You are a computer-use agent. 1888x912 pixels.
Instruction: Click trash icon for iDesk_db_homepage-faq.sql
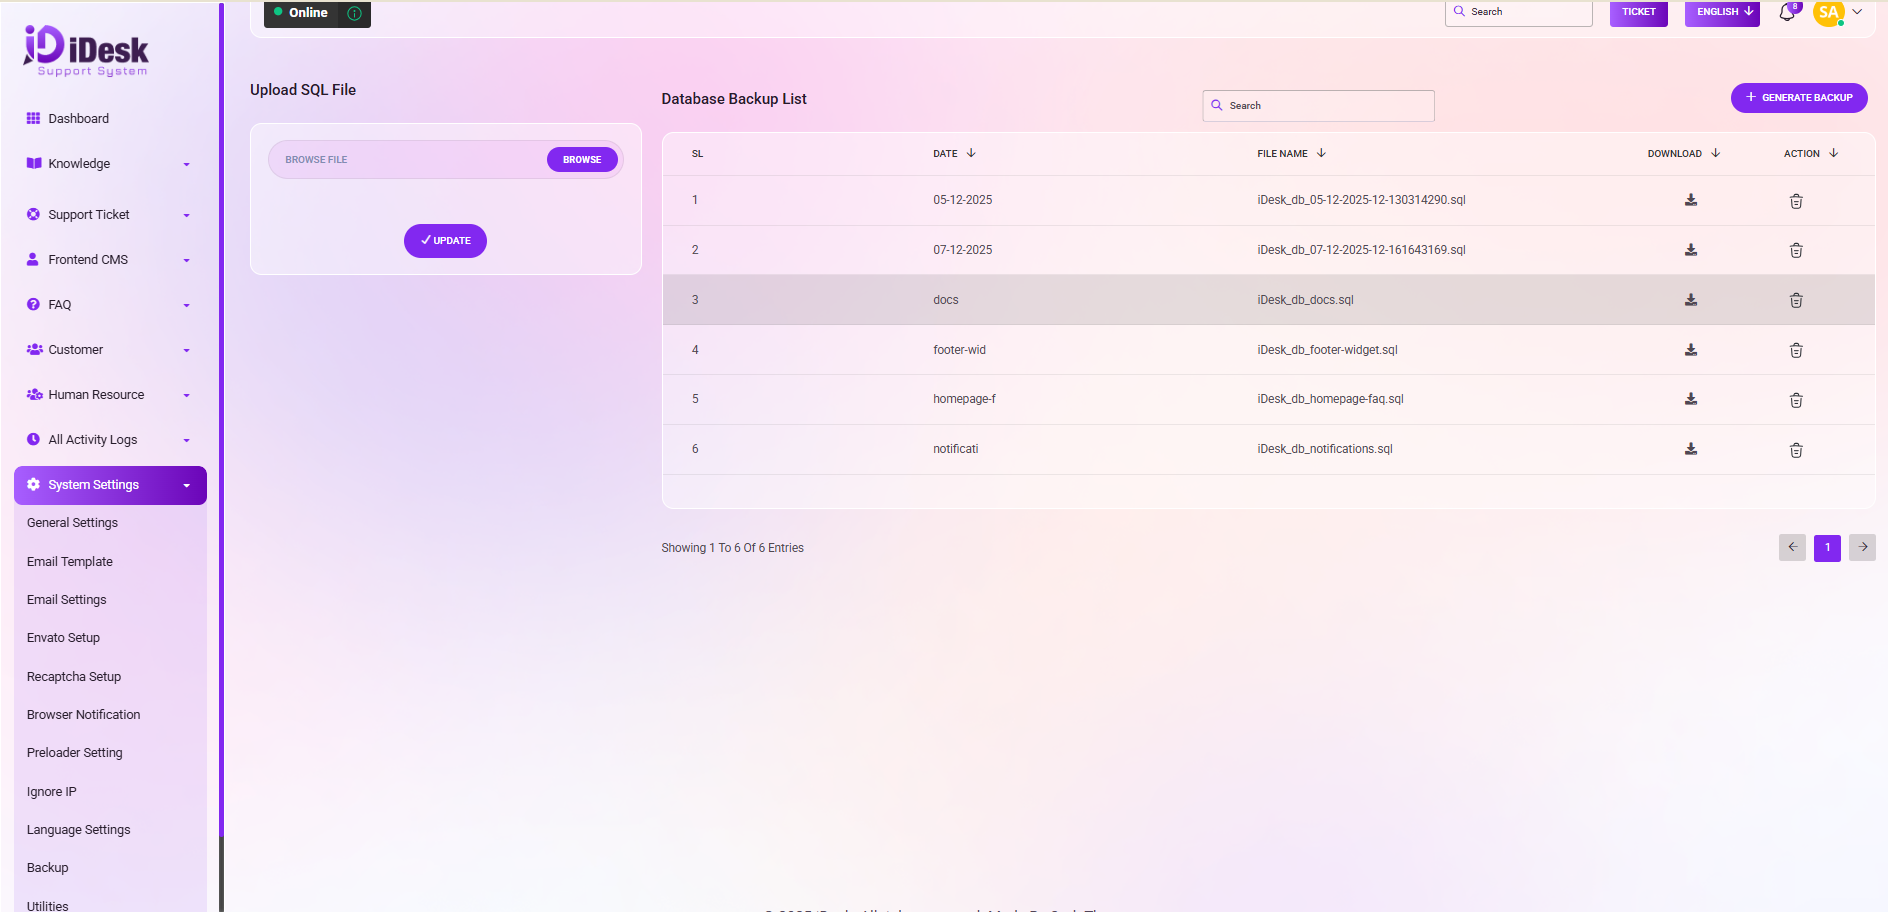pyautogui.click(x=1795, y=400)
